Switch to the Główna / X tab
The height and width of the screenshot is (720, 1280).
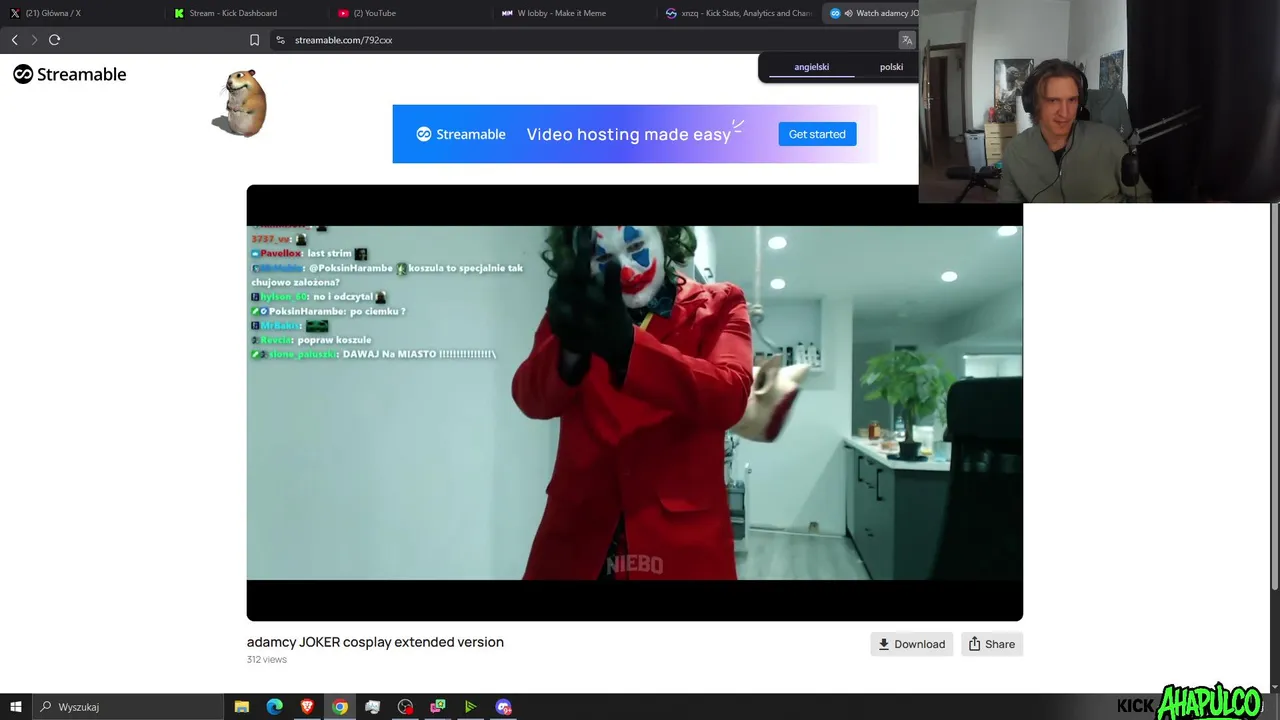click(80, 13)
